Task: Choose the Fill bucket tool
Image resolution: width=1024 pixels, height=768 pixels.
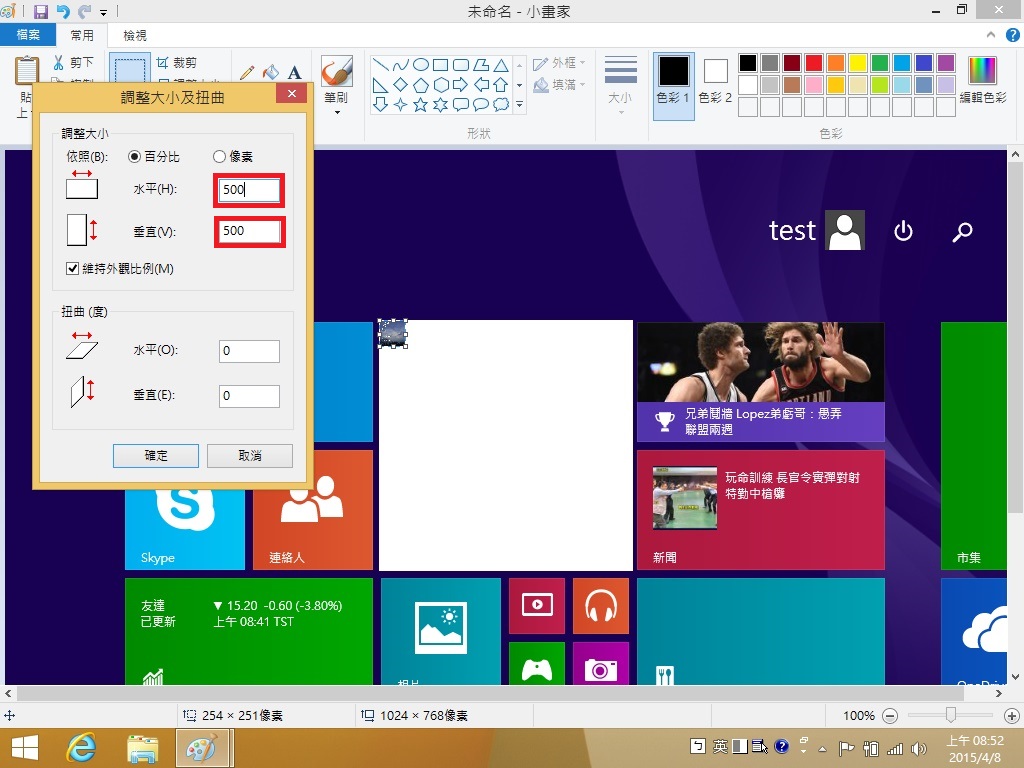Action: click(x=270, y=72)
